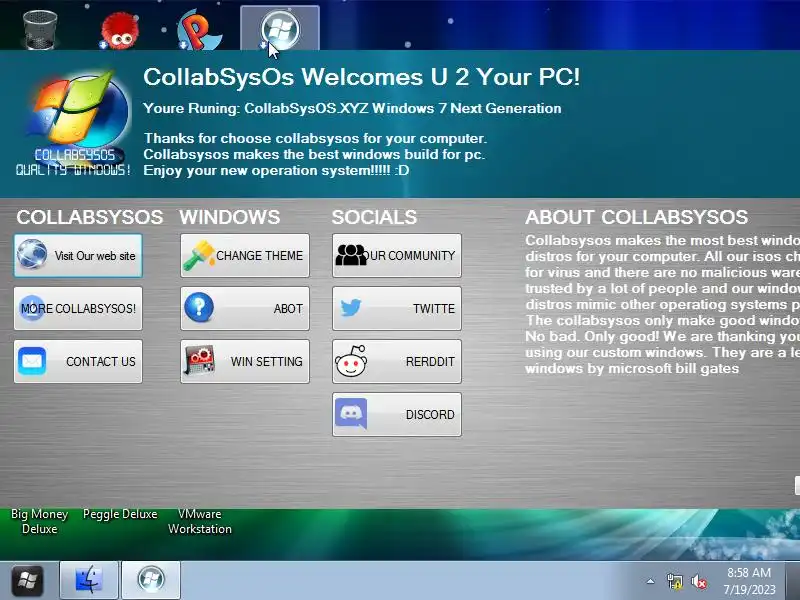Image resolution: width=800 pixels, height=600 pixels.
Task: Click the mail envelope icon
Action: pos(32,361)
